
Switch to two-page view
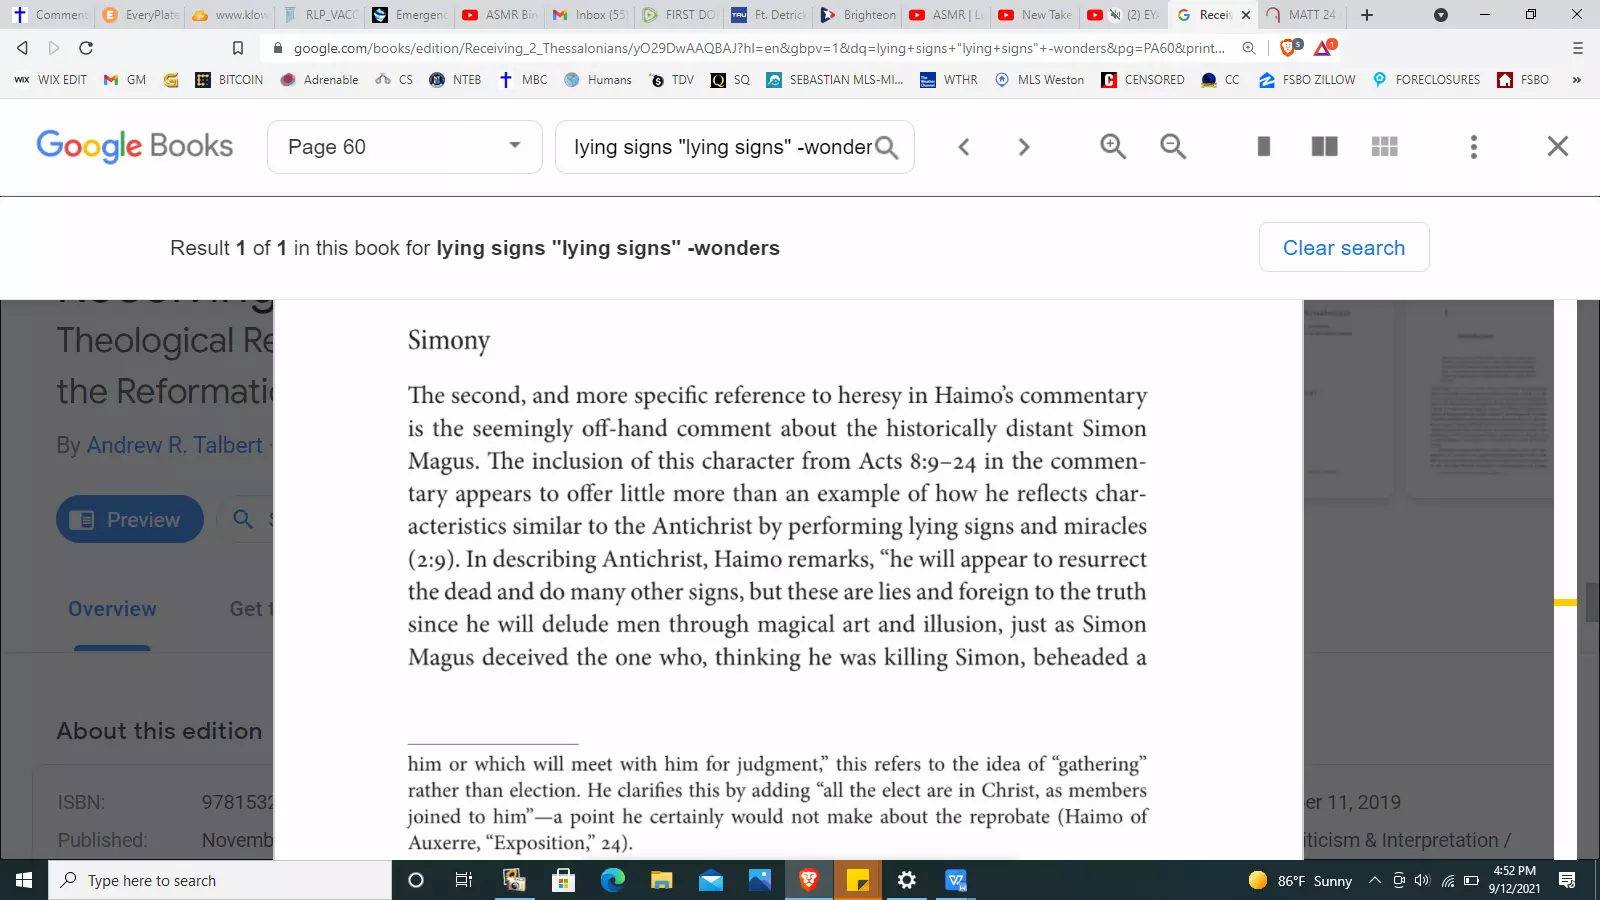tap(1324, 147)
